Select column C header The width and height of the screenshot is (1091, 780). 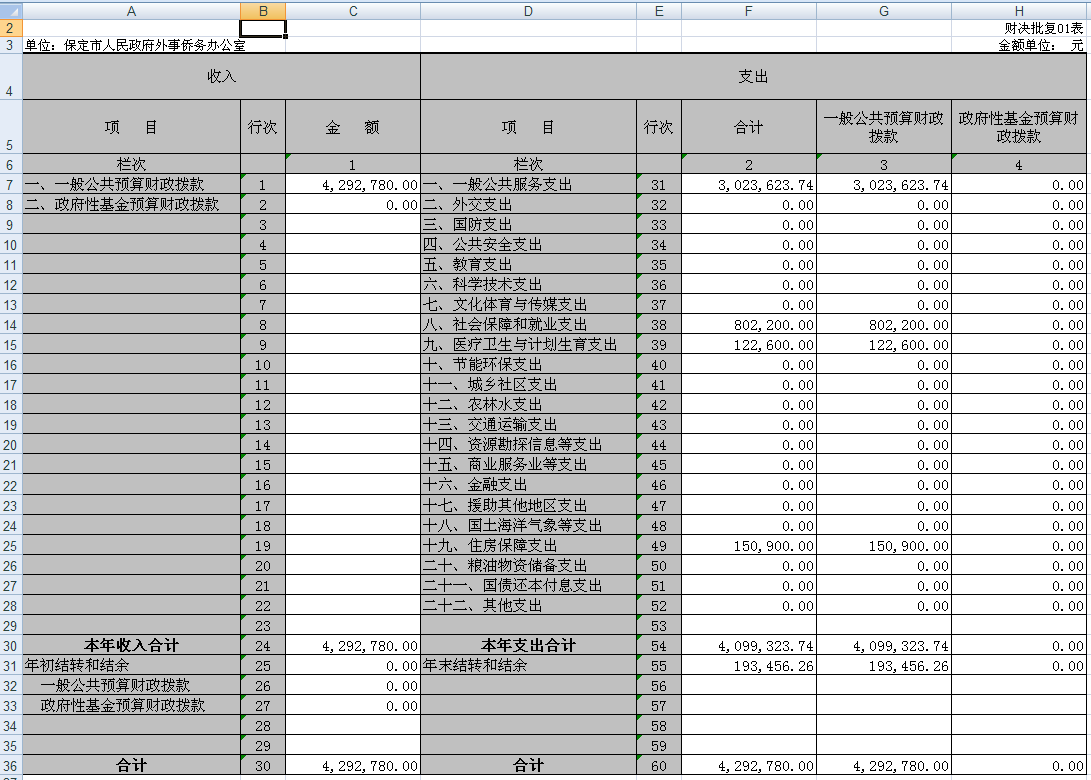tap(352, 10)
